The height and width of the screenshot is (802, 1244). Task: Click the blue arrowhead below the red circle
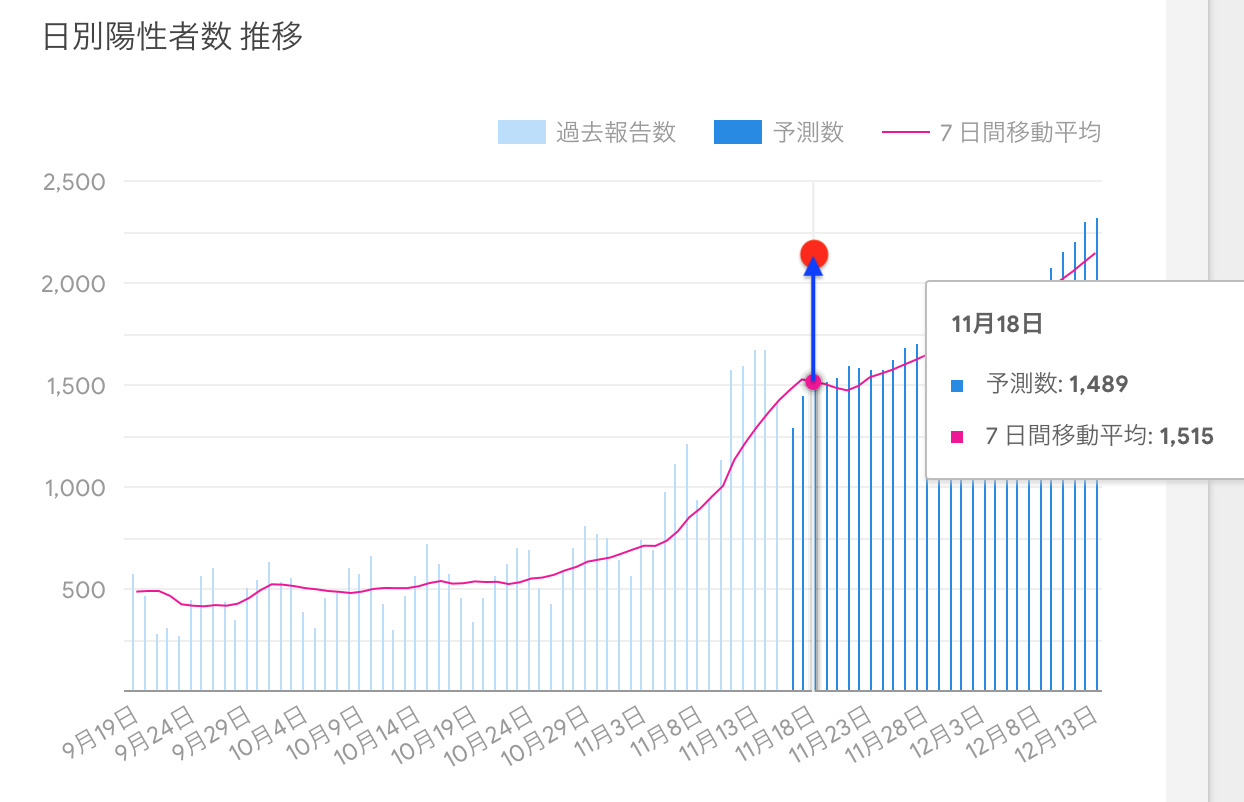[814, 266]
